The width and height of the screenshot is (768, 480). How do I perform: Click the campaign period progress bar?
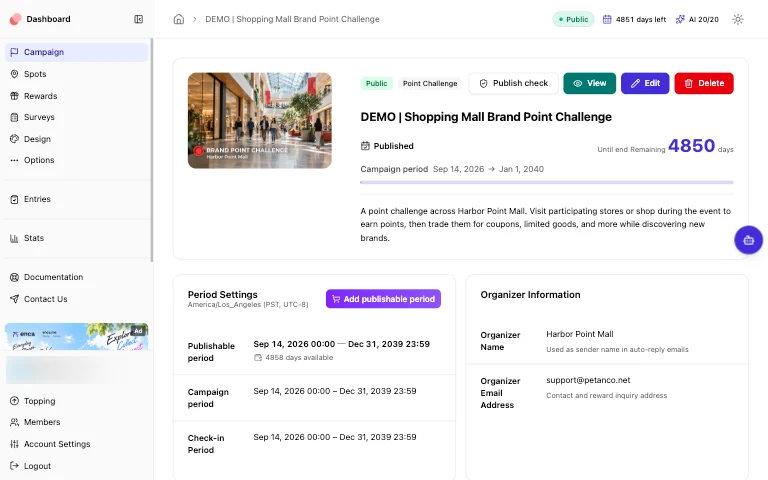(547, 182)
